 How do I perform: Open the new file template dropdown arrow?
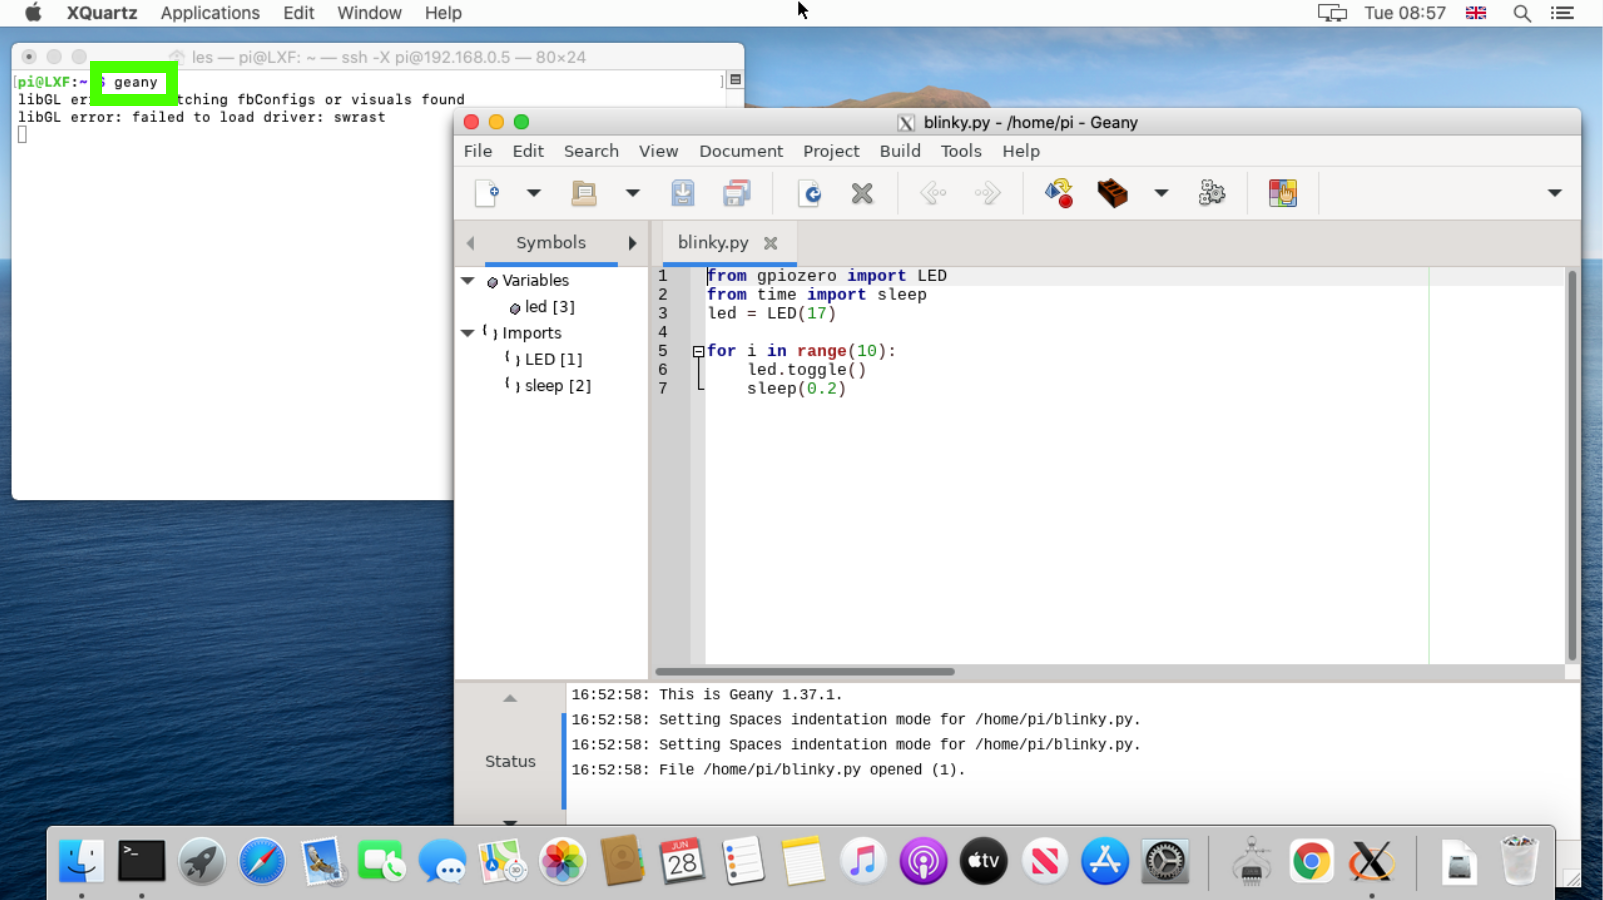tap(534, 193)
